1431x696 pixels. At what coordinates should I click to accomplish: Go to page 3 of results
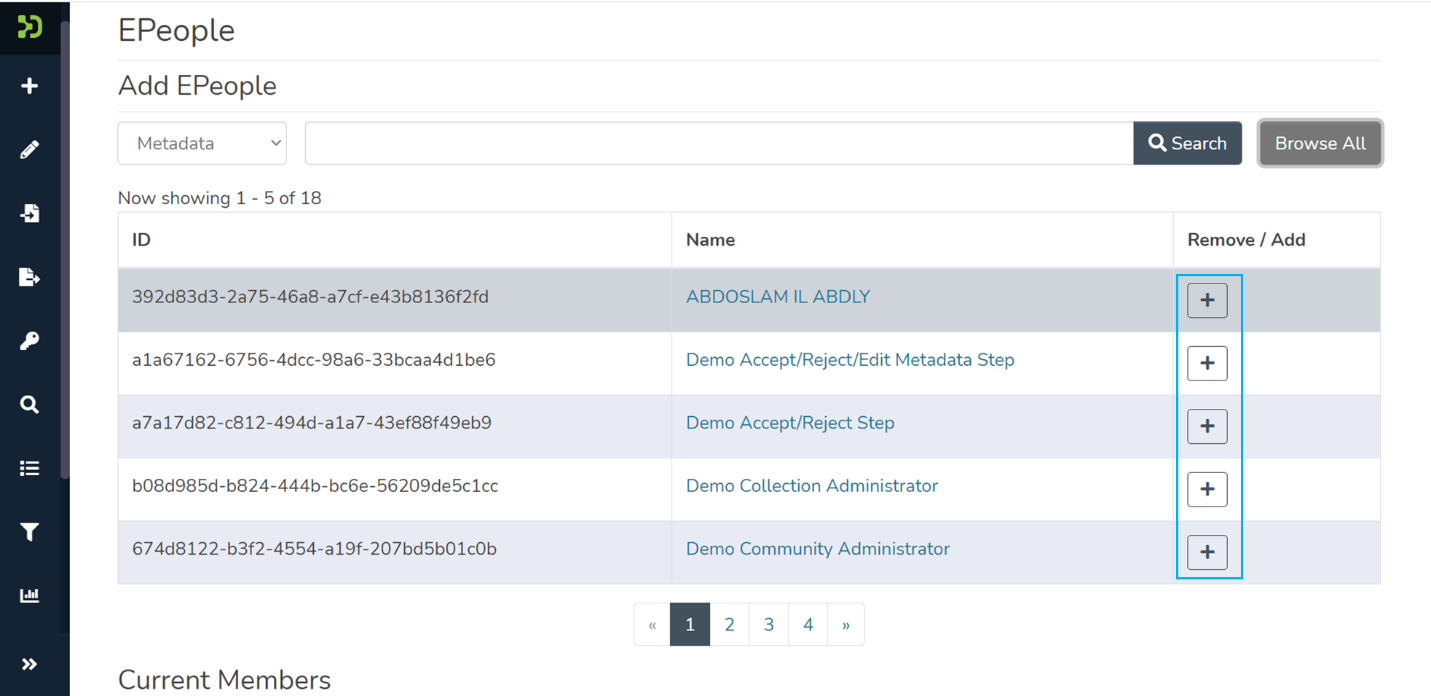pyautogui.click(x=768, y=625)
